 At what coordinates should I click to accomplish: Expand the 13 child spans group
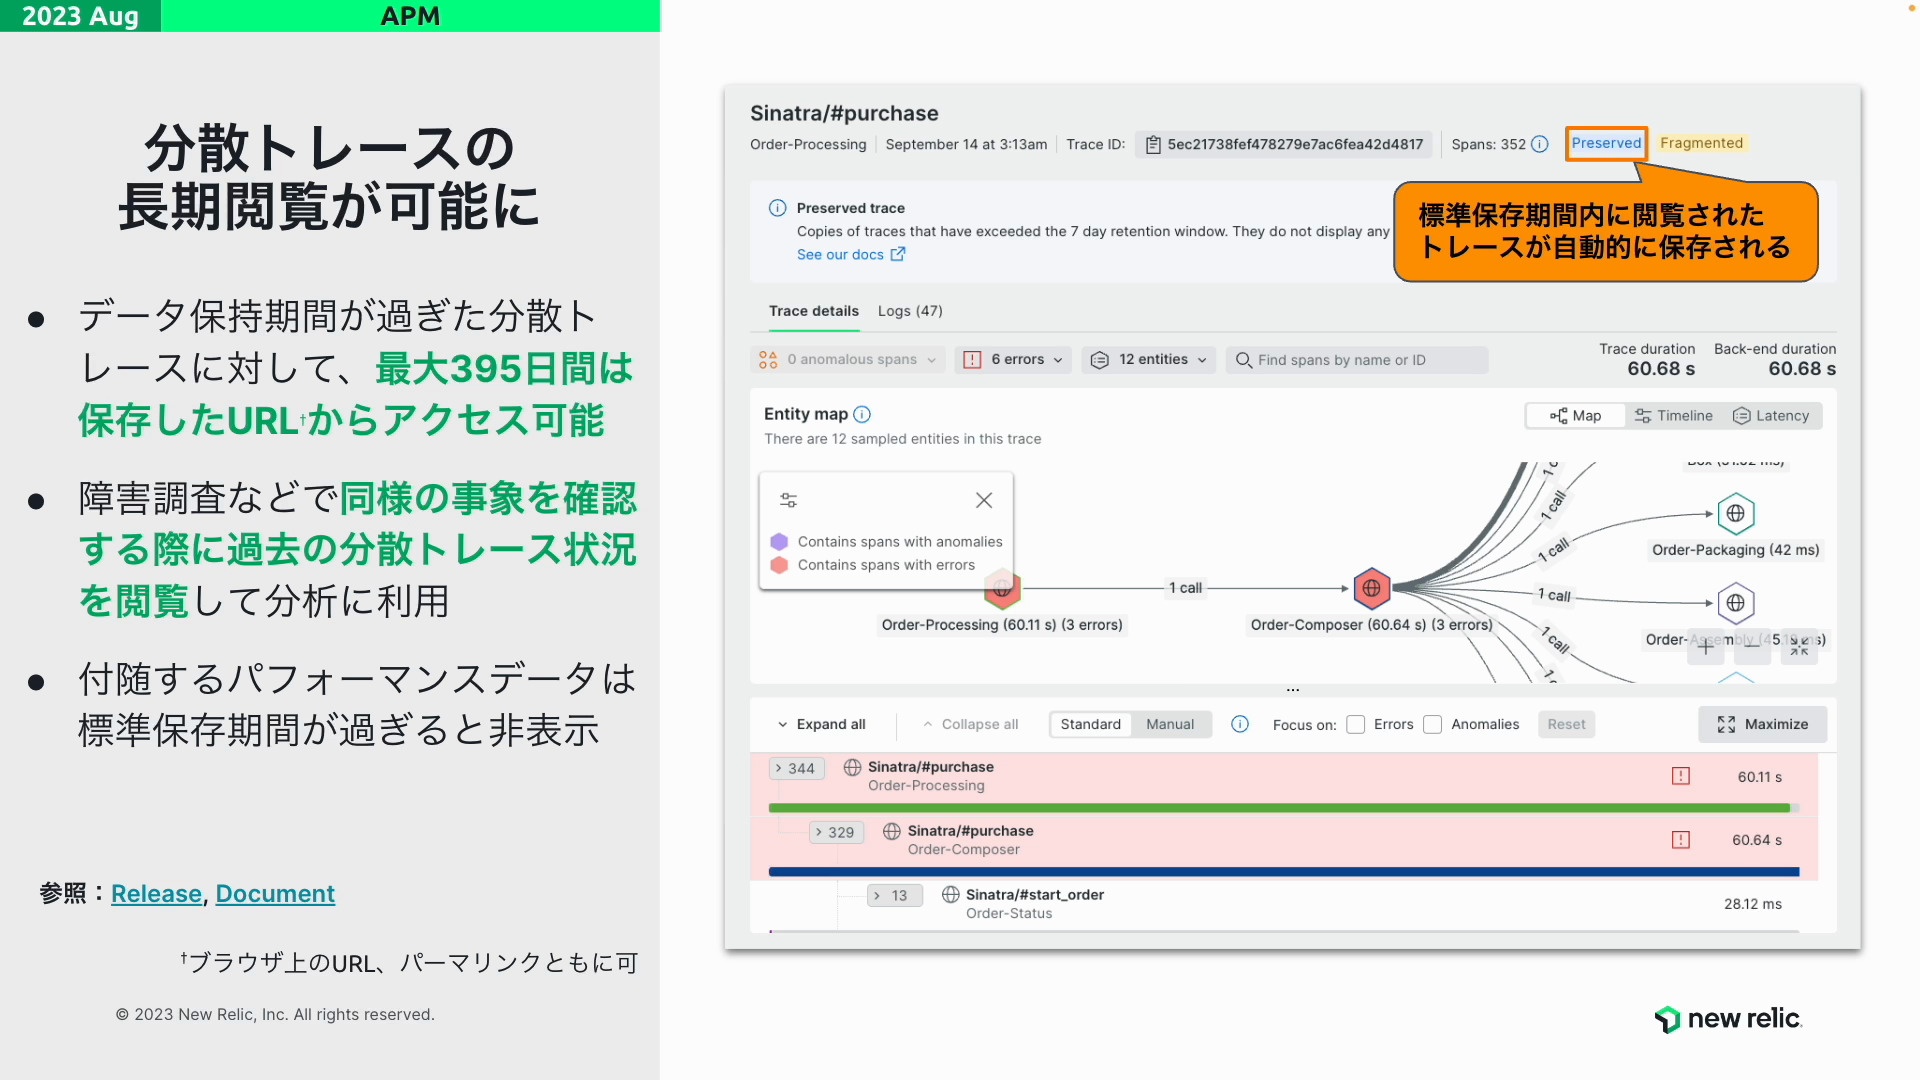(x=894, y=896)
